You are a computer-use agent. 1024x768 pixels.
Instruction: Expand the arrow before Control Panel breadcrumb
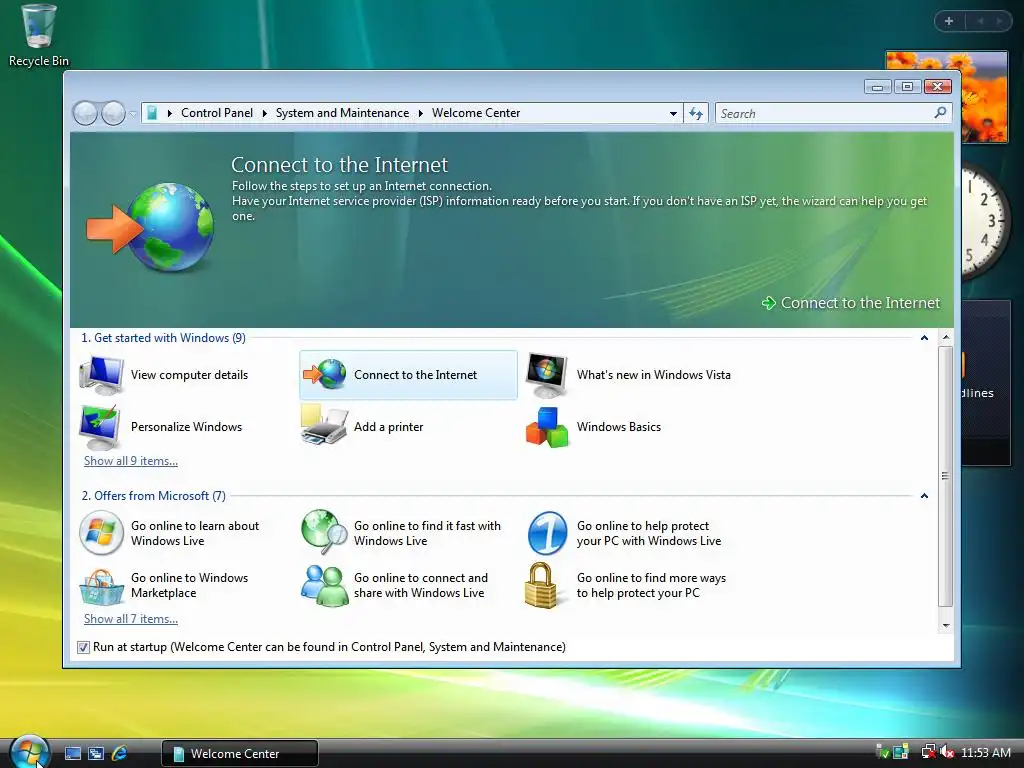pos(170,114)
